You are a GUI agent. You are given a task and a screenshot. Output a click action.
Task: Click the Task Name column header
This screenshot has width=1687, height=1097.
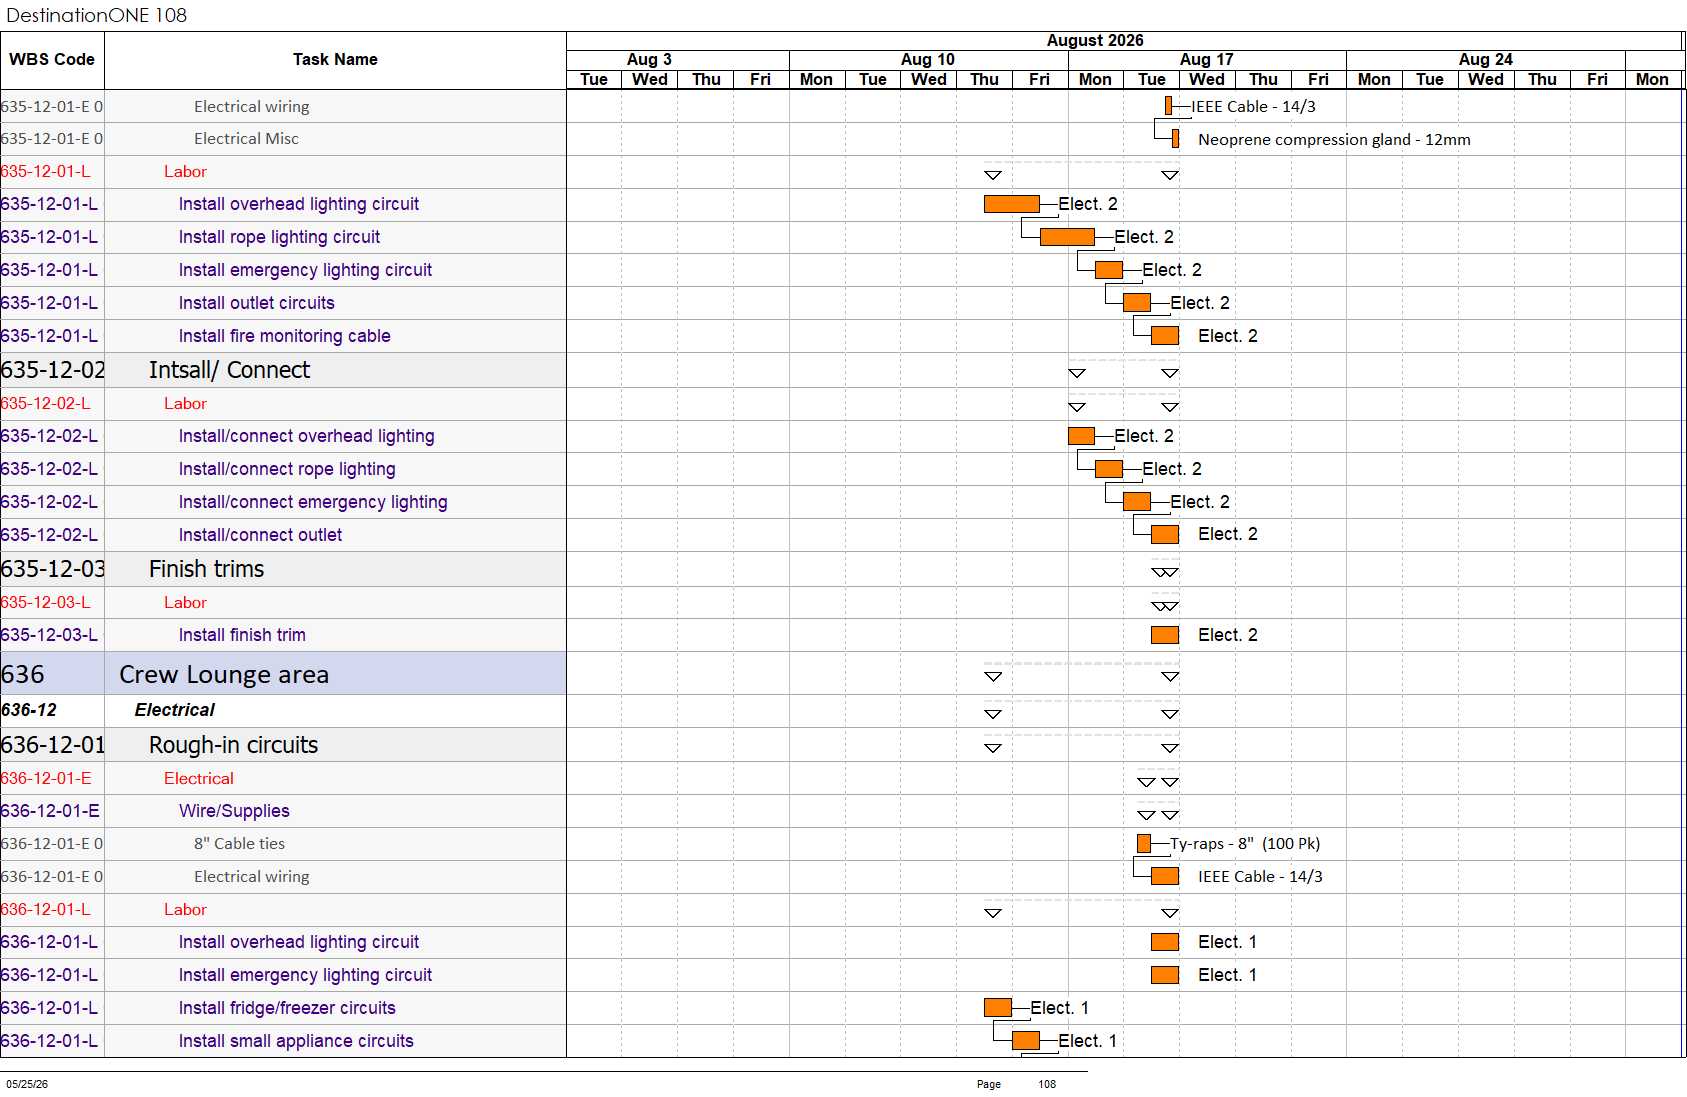(x=335, y=60)
